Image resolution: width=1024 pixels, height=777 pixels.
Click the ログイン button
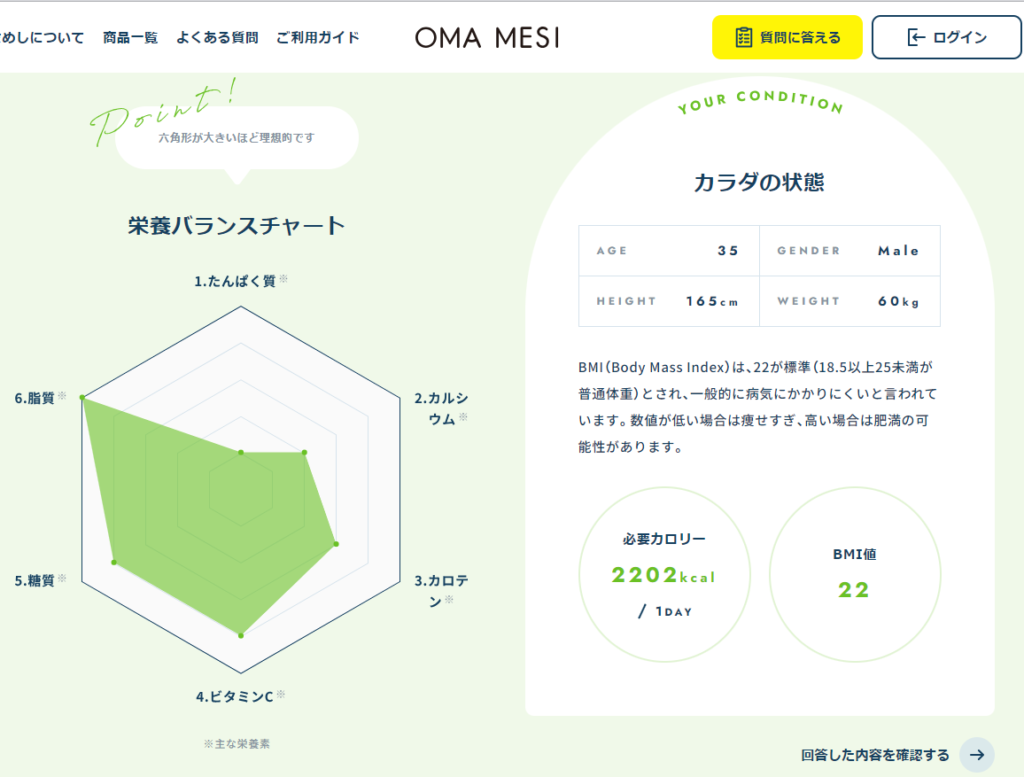click(946, 37)
